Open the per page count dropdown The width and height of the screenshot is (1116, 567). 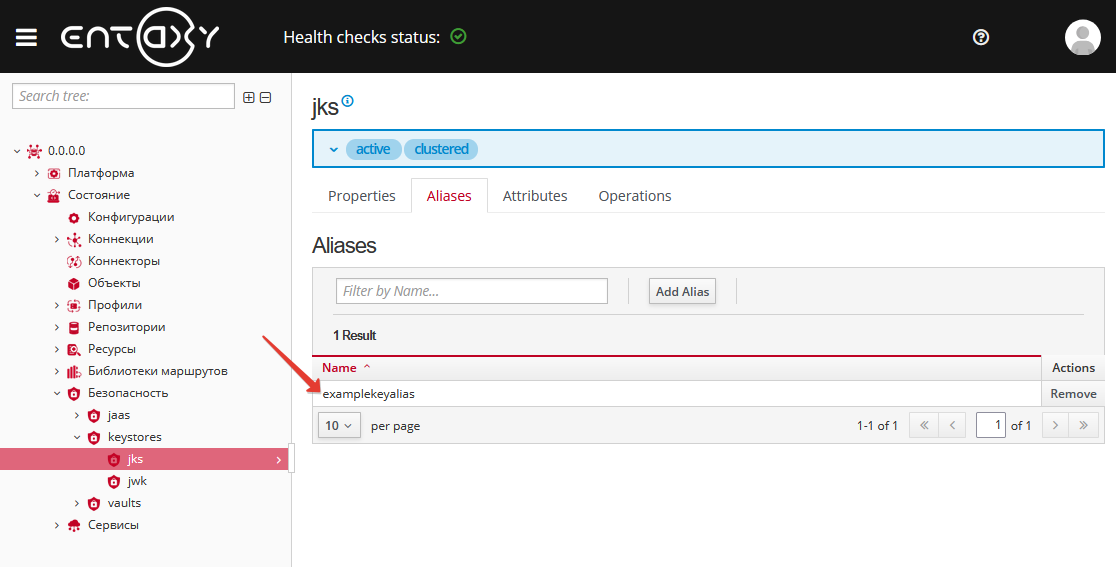339,426
